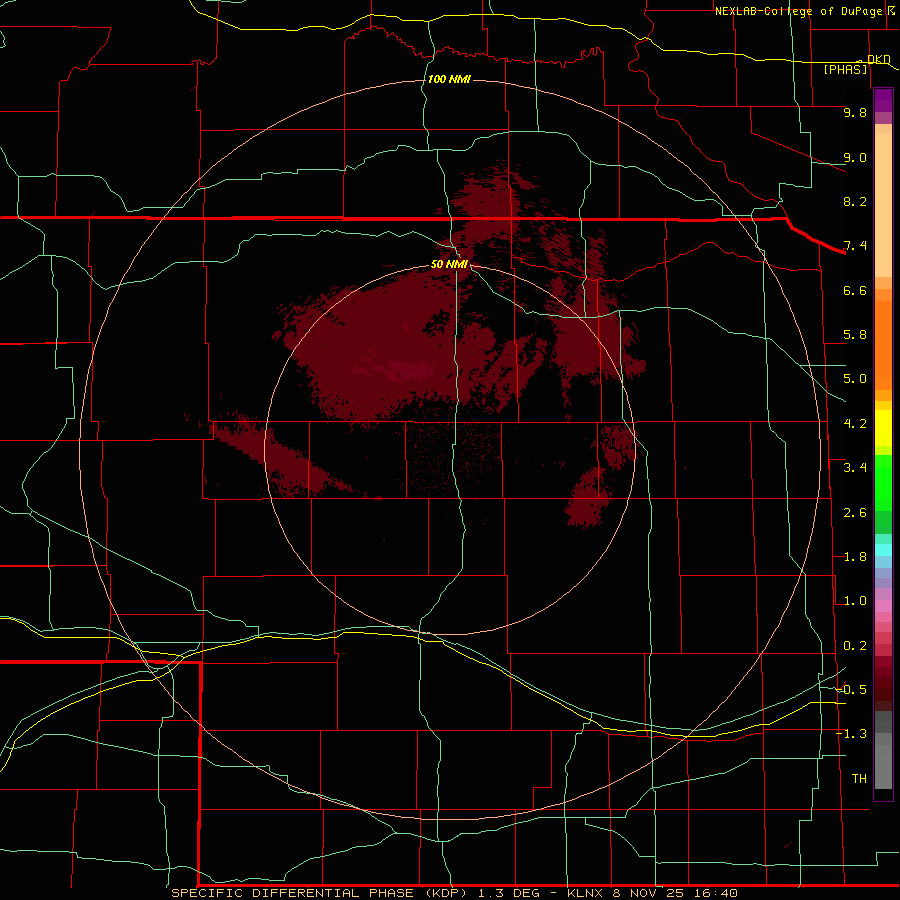Click the KLNX 8 NOV 25 16:40 timestamp
The image size is (900, 900).
(652, 893)
